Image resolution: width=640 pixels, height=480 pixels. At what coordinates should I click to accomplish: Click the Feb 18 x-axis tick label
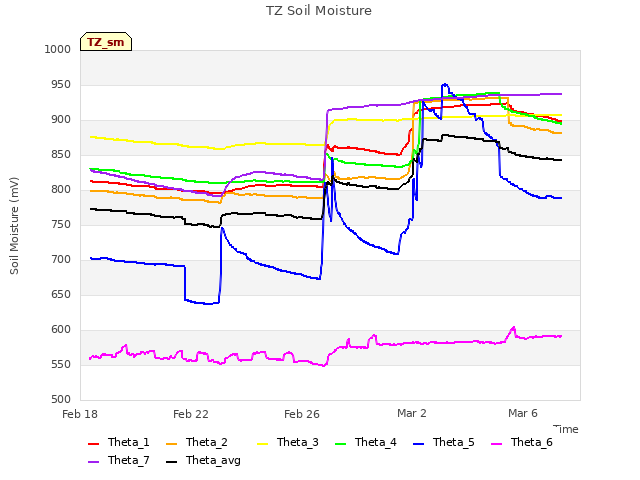tap(80, 414)
